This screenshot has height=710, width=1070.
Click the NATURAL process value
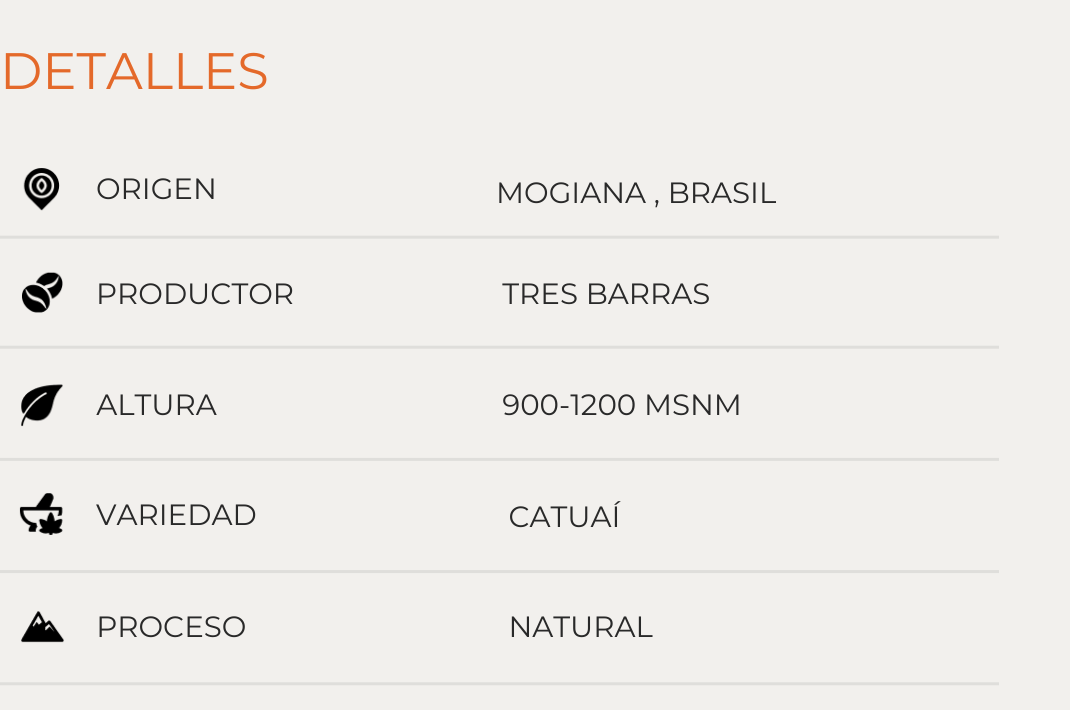pos(581,627)
